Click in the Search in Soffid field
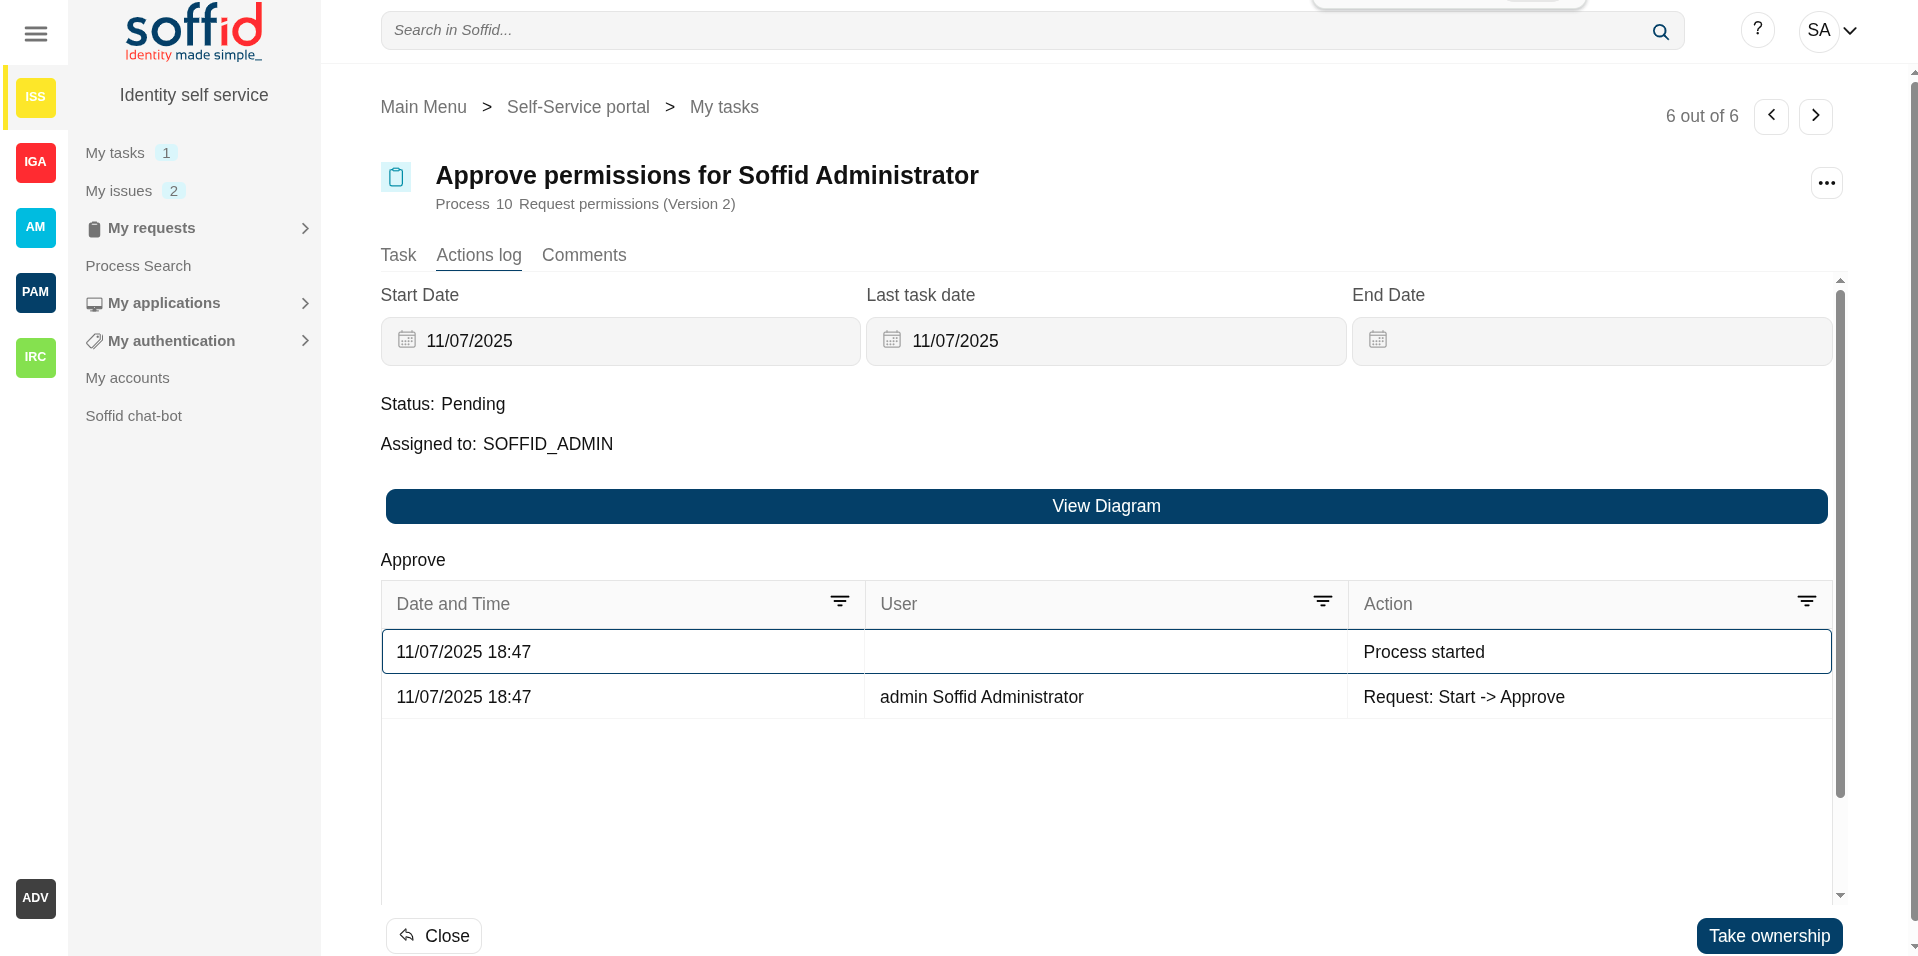Image resolution: width=1918 pixels, height=956 pixels. (1010, 31)
